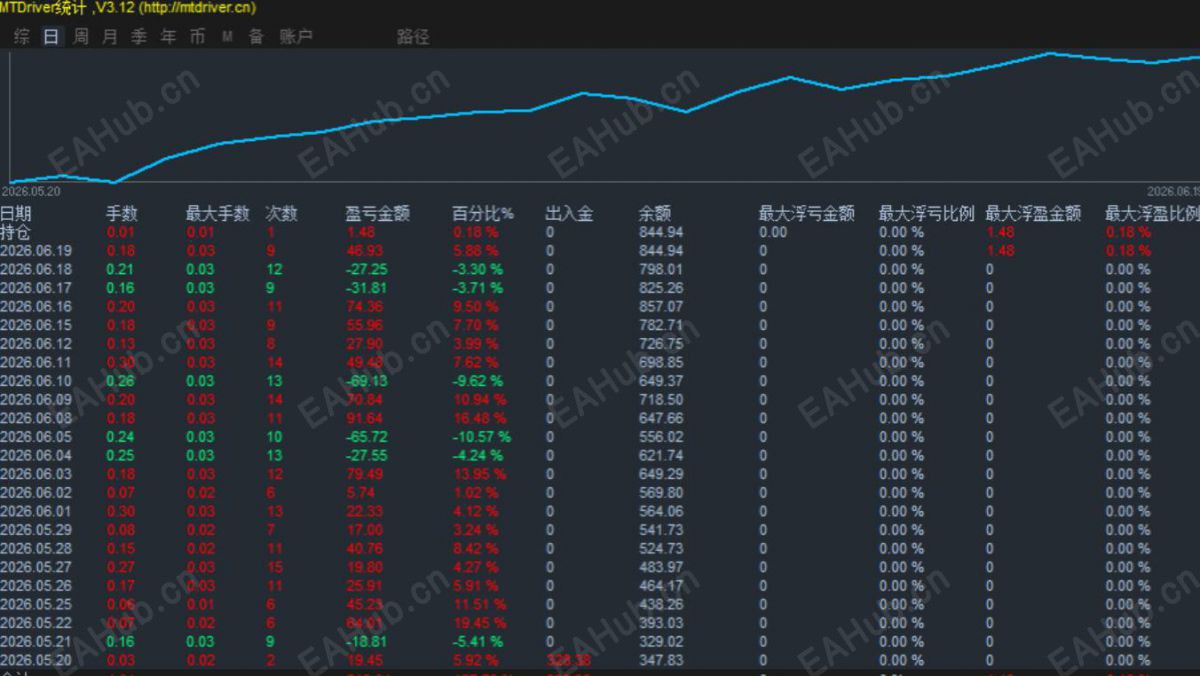Select the 2026.05.29 date row
The height and width of the screenshot is (676, 1200).
(x=36, y=530)
